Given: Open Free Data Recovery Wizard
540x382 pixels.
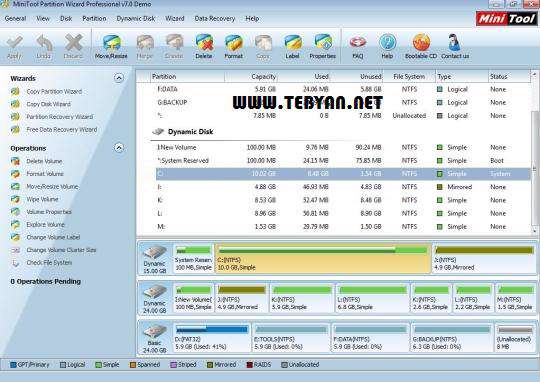Looking at the screenshot, I should pyautogui.click(x=62, y=130).
